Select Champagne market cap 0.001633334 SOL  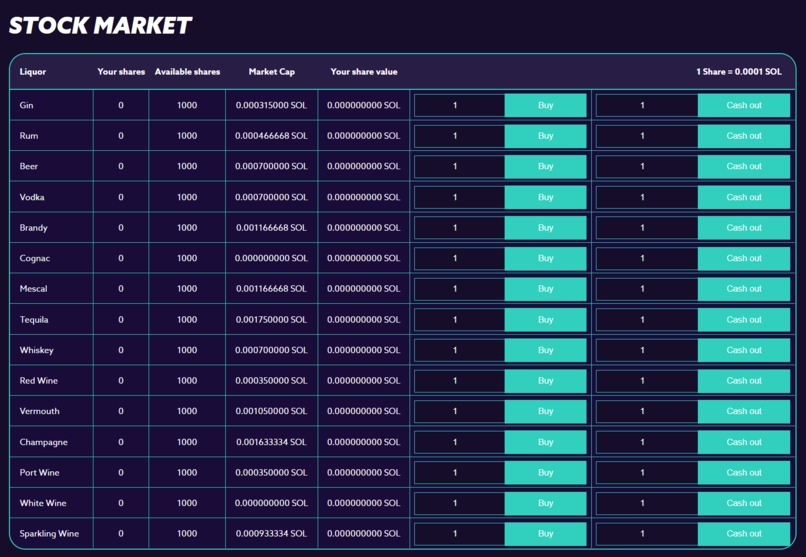pyautogui.click(x=271, y=442)
